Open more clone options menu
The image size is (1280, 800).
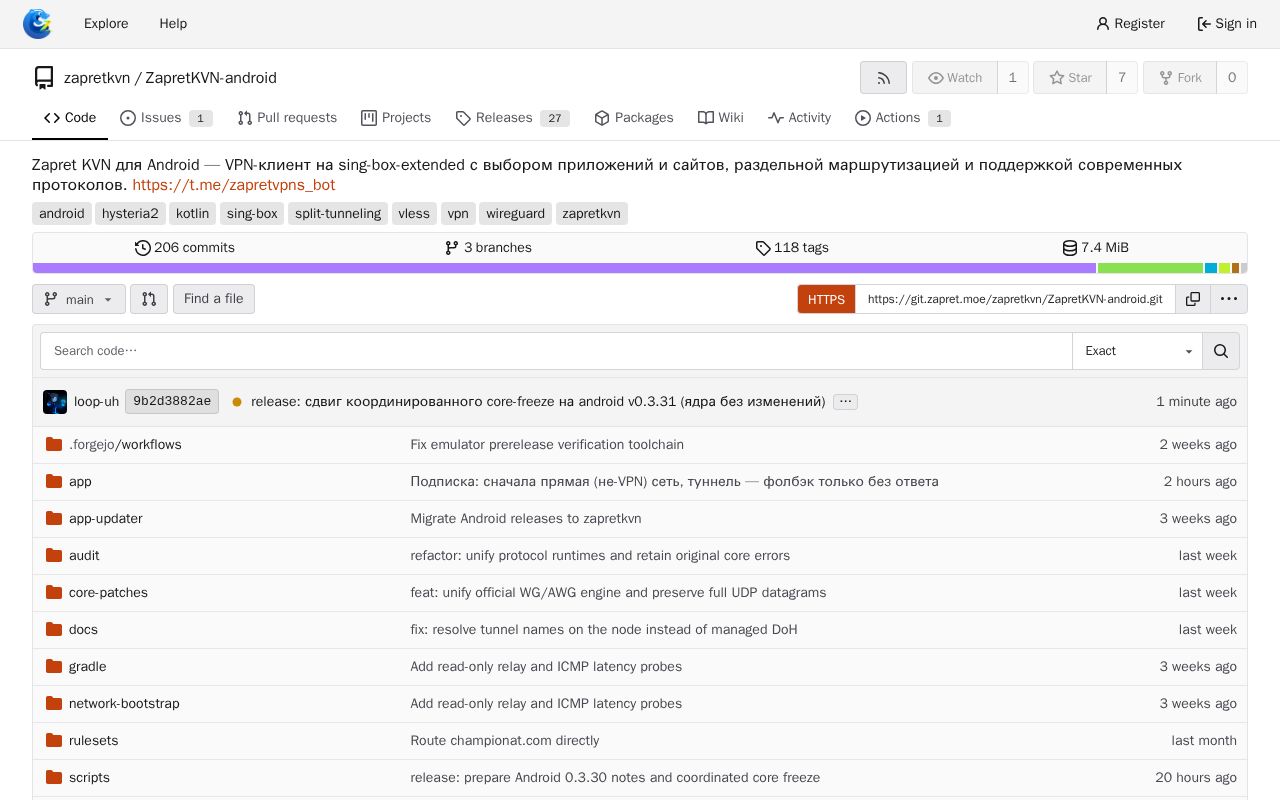click(x=1229, y=299)
